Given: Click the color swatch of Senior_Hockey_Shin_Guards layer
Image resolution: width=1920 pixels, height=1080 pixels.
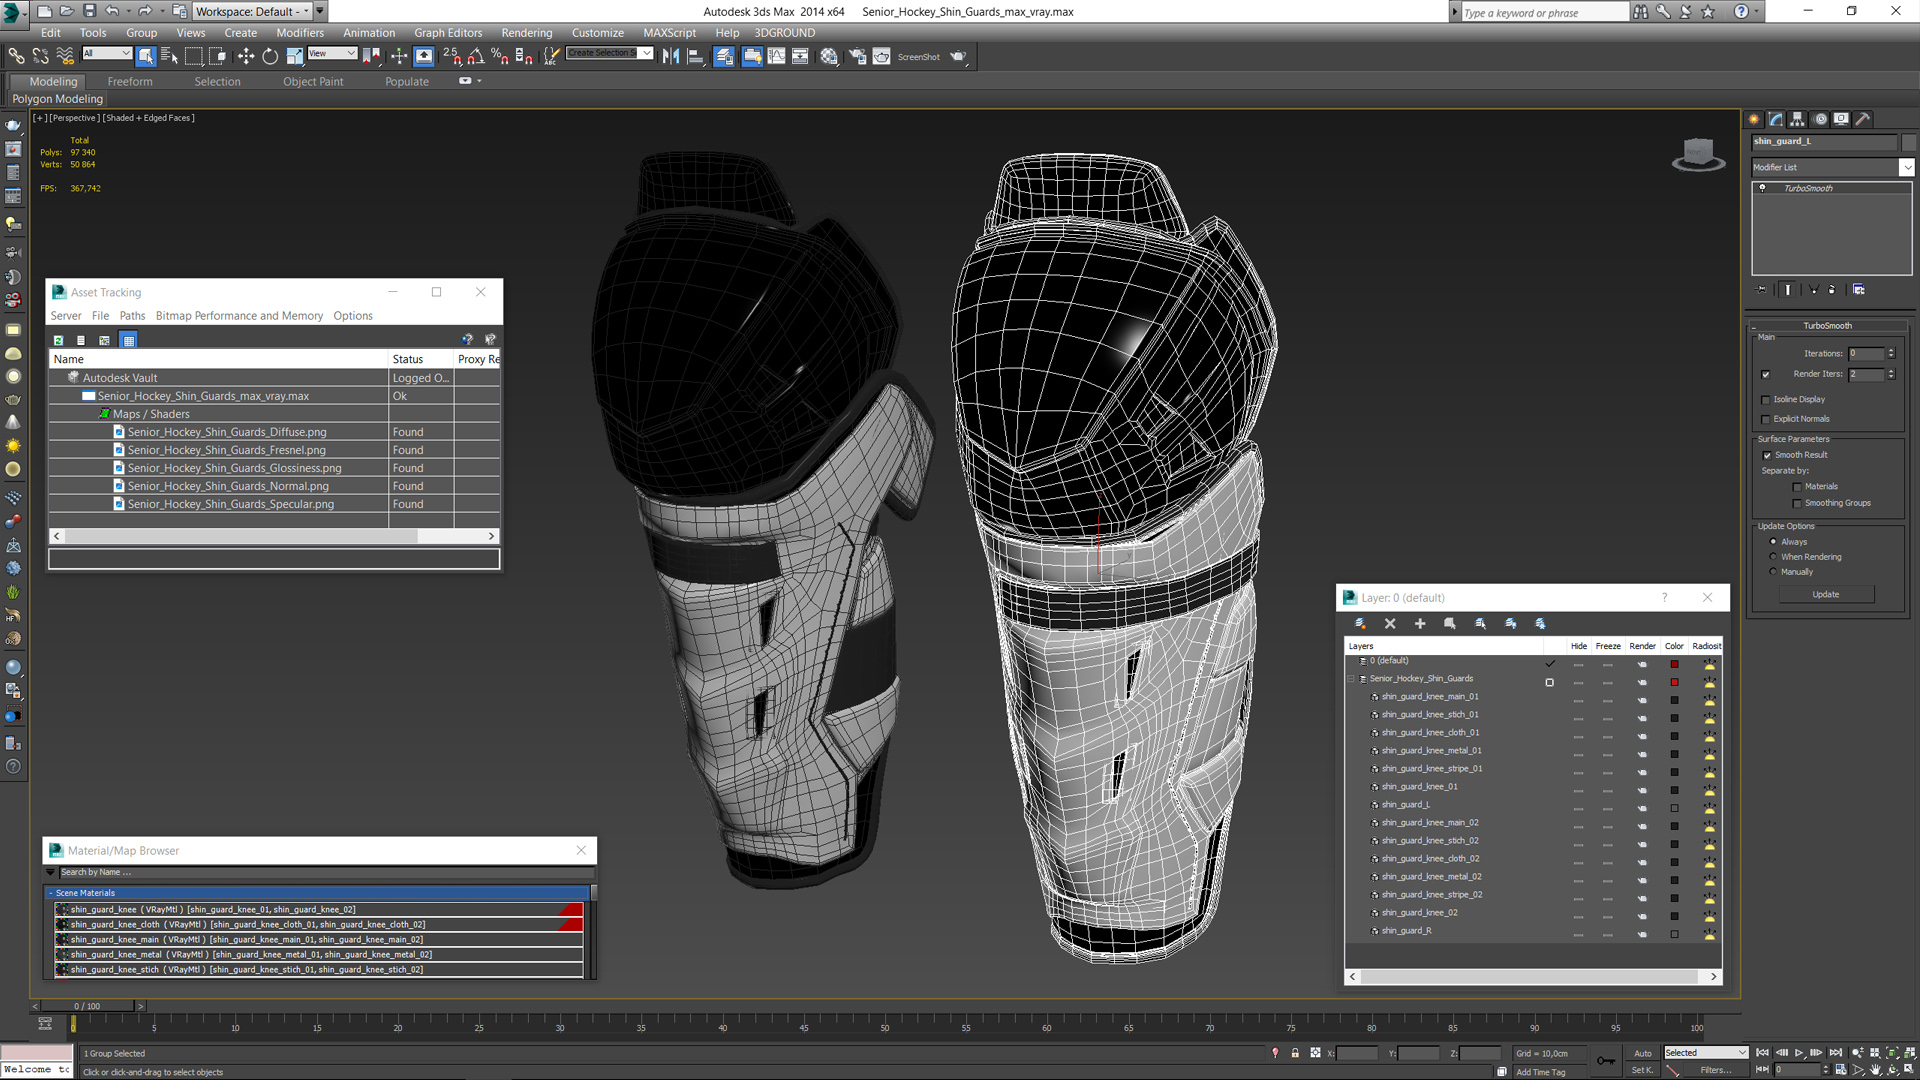Looking at the screenshot, I should (x=1674, y=683).
